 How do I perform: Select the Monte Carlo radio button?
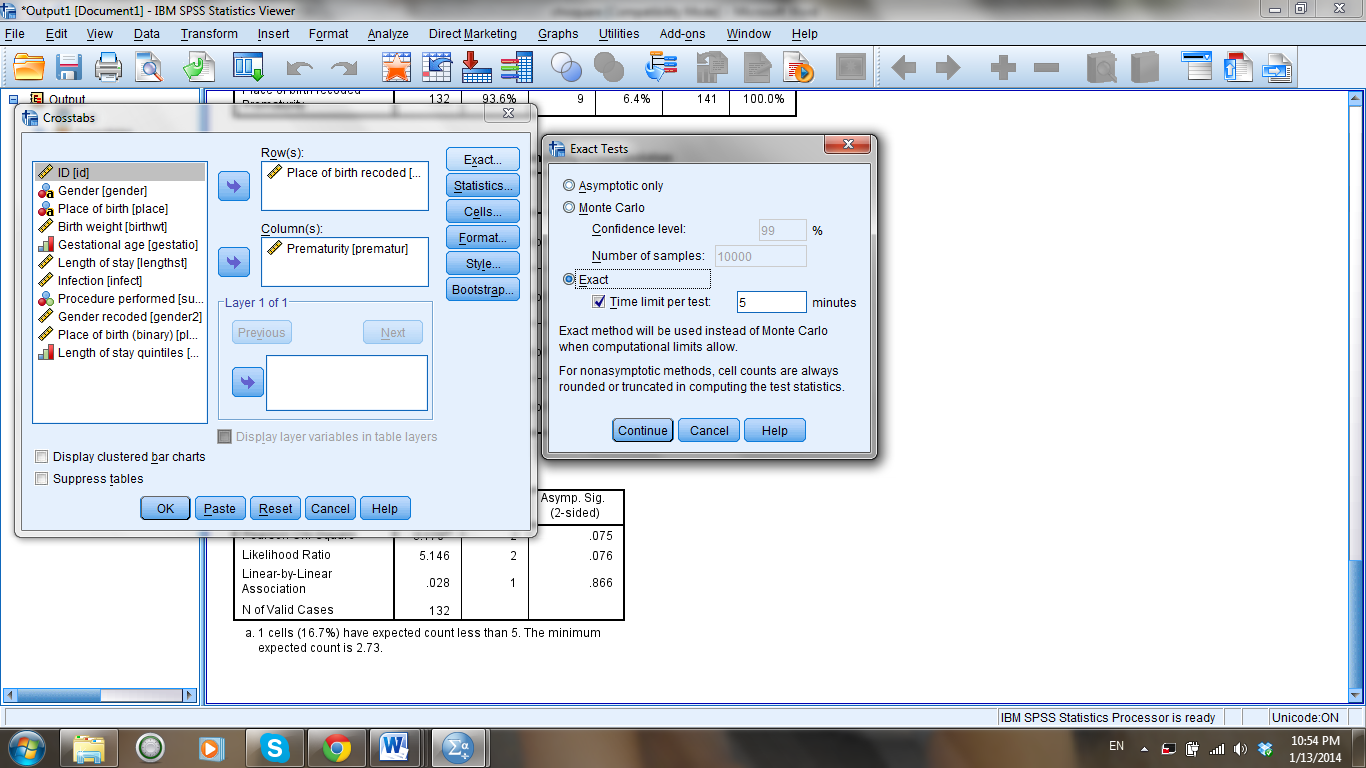click(x=570, y=208)
